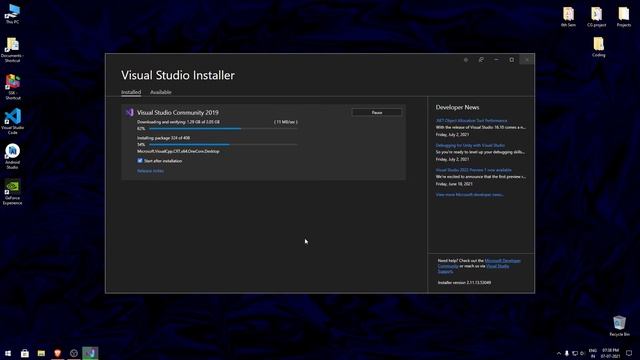Click the 'Installer version' text
Viewport: 640px width, 360px height.
464,282
